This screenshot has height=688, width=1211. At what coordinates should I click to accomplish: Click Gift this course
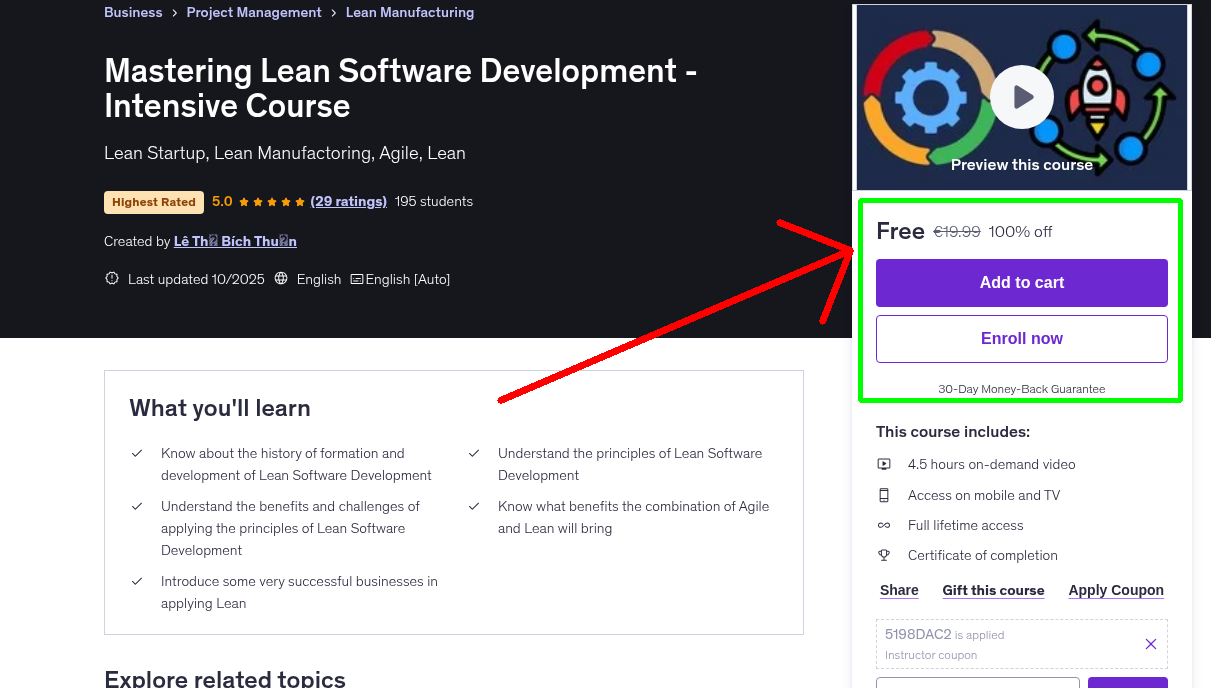coord(993,590)
